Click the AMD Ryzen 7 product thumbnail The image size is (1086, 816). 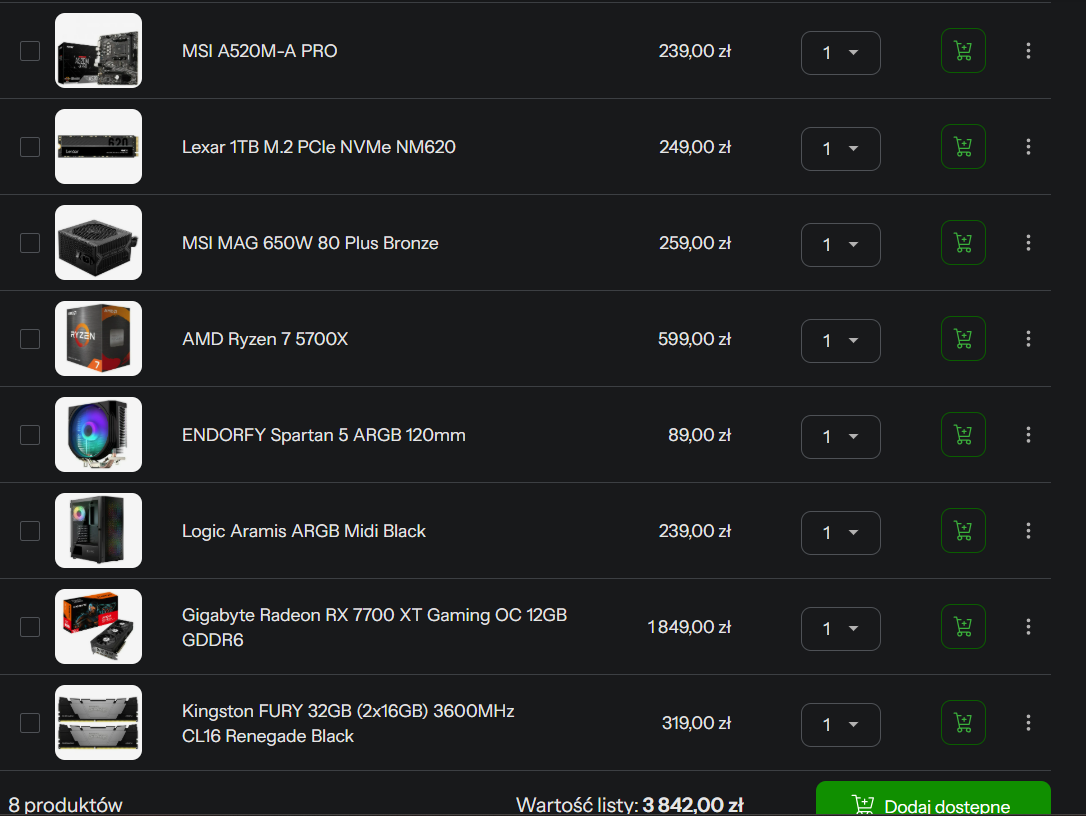coord(98,339)
